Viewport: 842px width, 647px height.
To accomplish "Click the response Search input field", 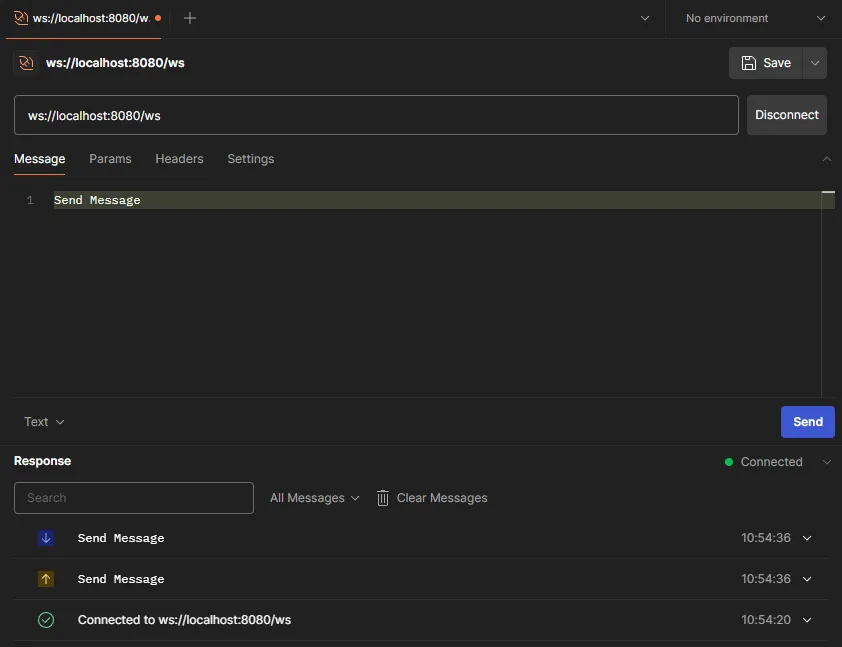I will pos(134,498).
